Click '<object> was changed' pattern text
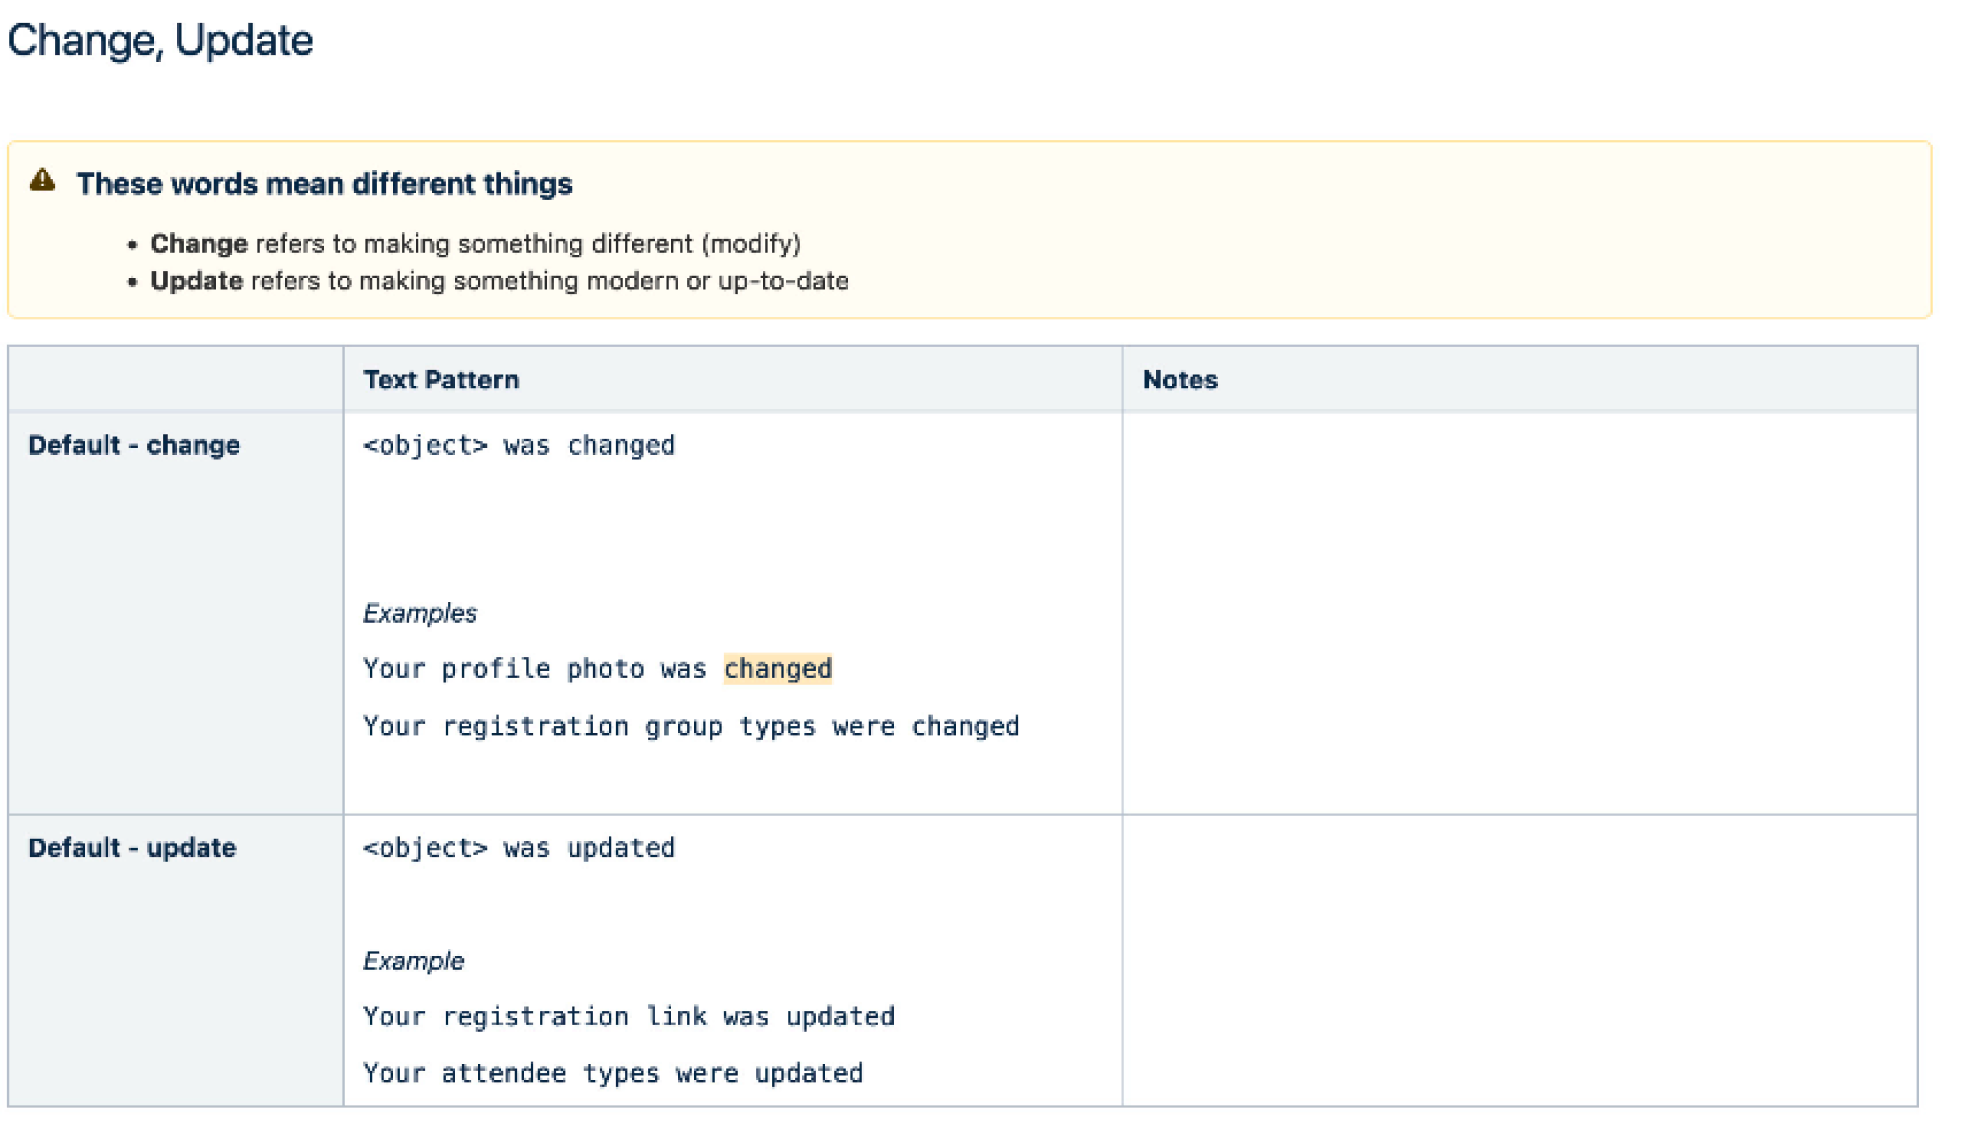Viewport: 1981px width, 1142px height. [519, 445]
